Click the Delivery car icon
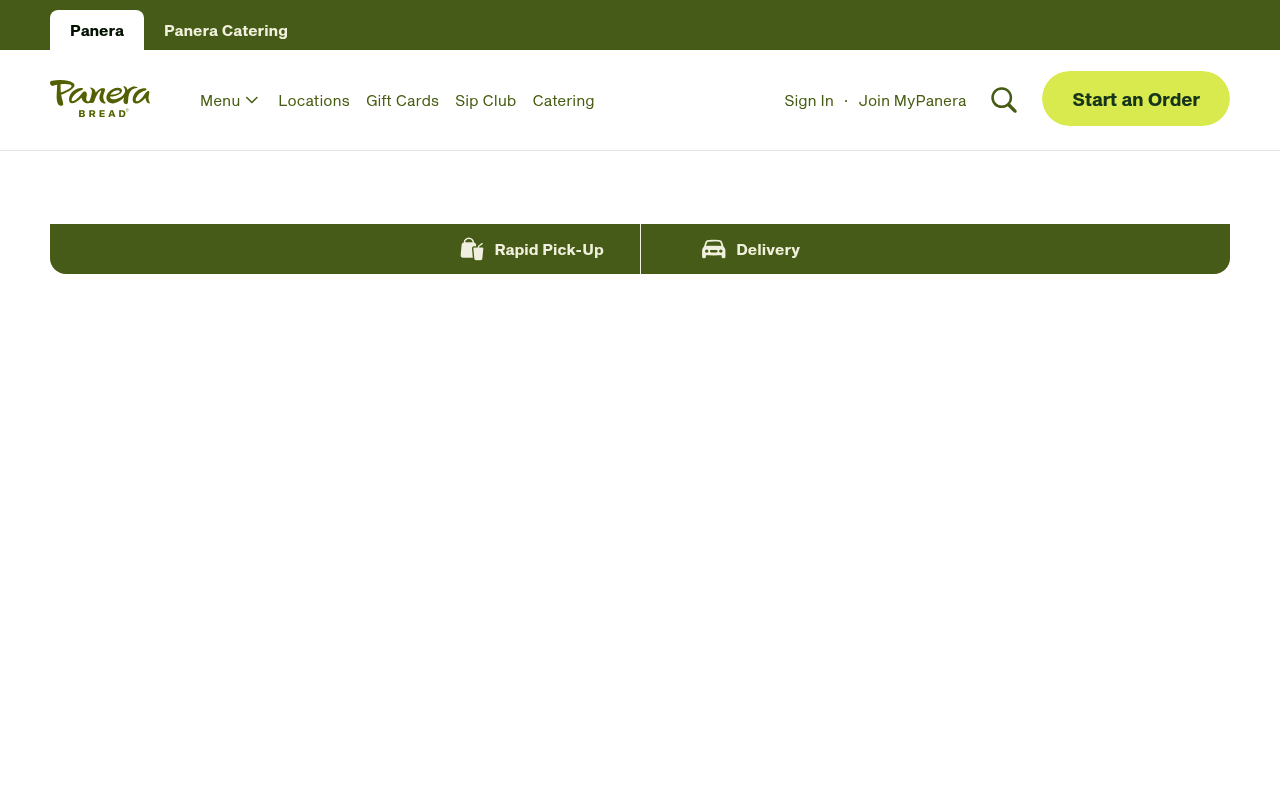This screenshot has height=800, width=1280. pyautogui.click(x=714, y=249)
